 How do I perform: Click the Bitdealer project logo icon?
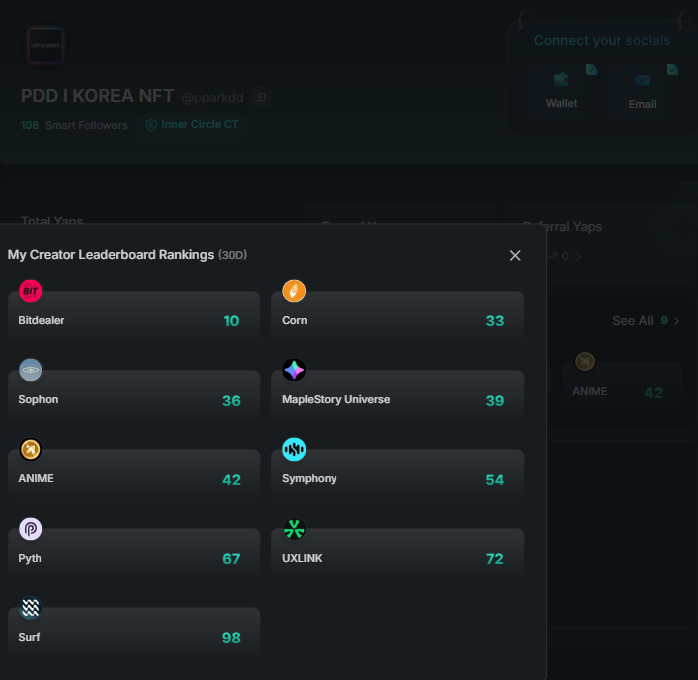coord(30,291)
